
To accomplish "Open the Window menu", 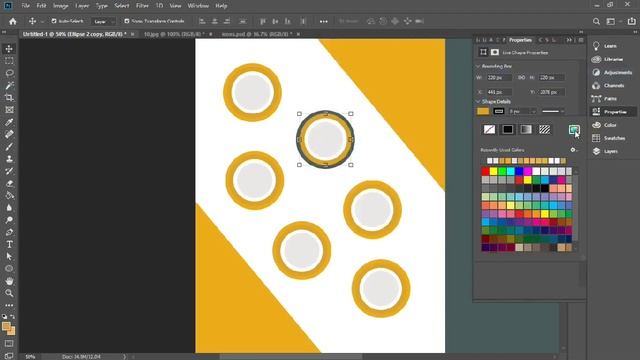I will (x=198, y=6).
